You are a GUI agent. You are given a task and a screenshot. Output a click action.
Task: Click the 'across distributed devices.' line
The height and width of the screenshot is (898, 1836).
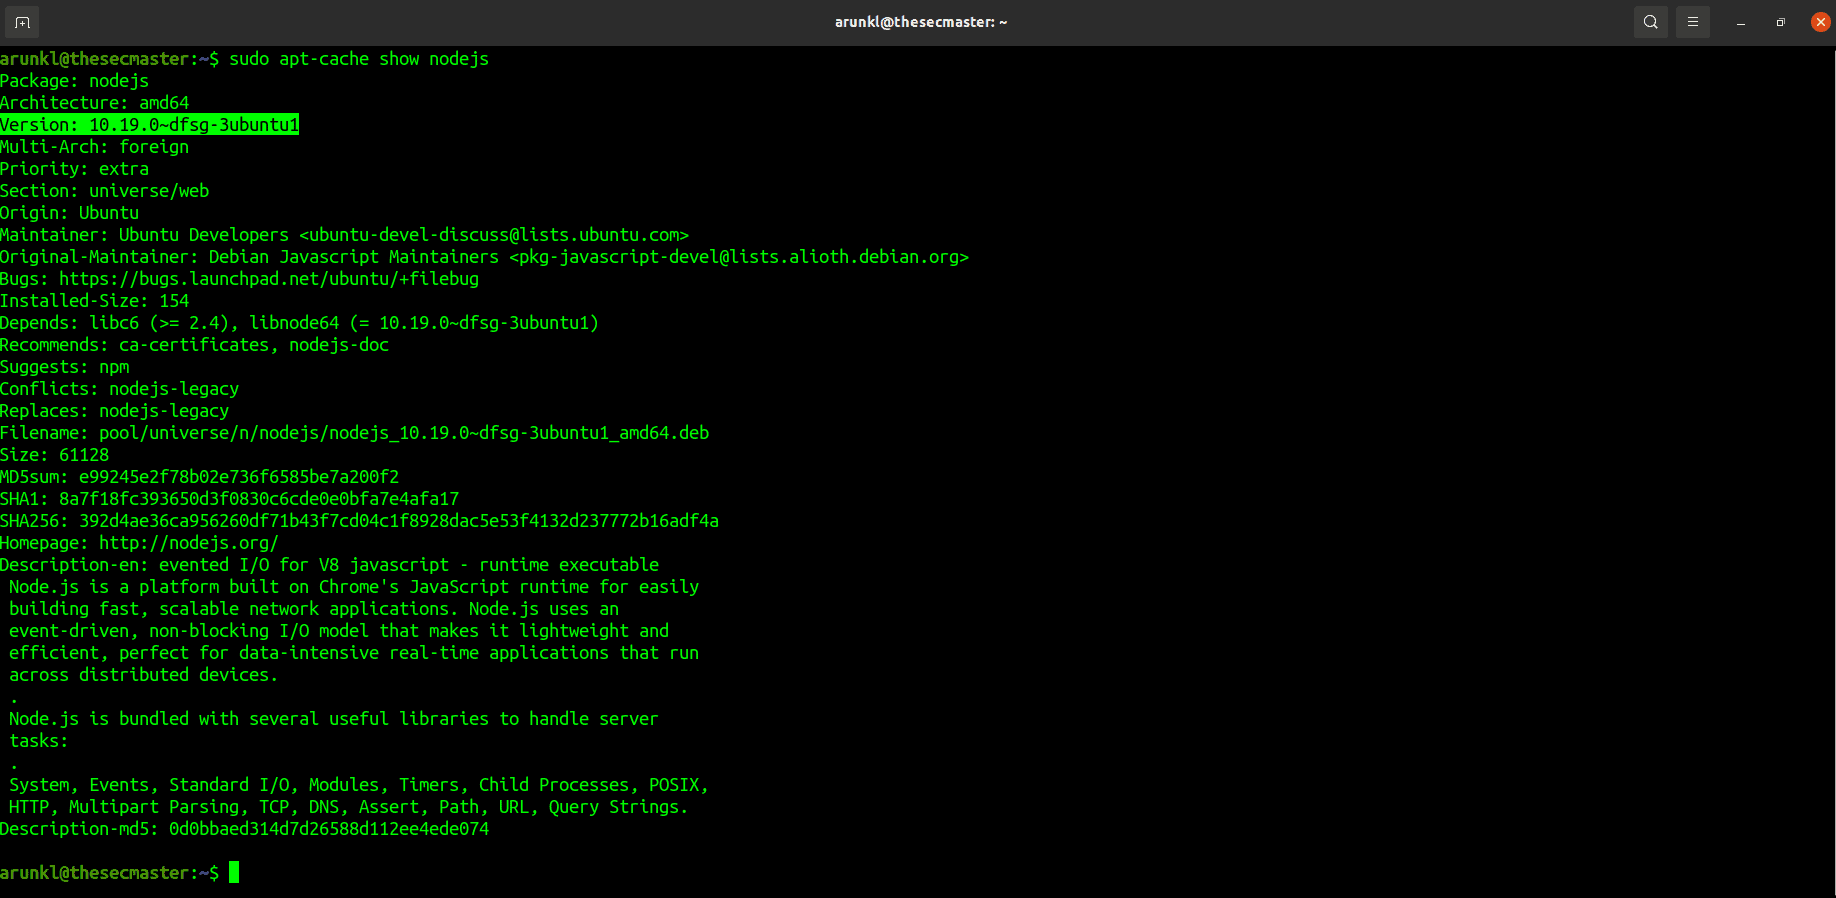(144, 675)
